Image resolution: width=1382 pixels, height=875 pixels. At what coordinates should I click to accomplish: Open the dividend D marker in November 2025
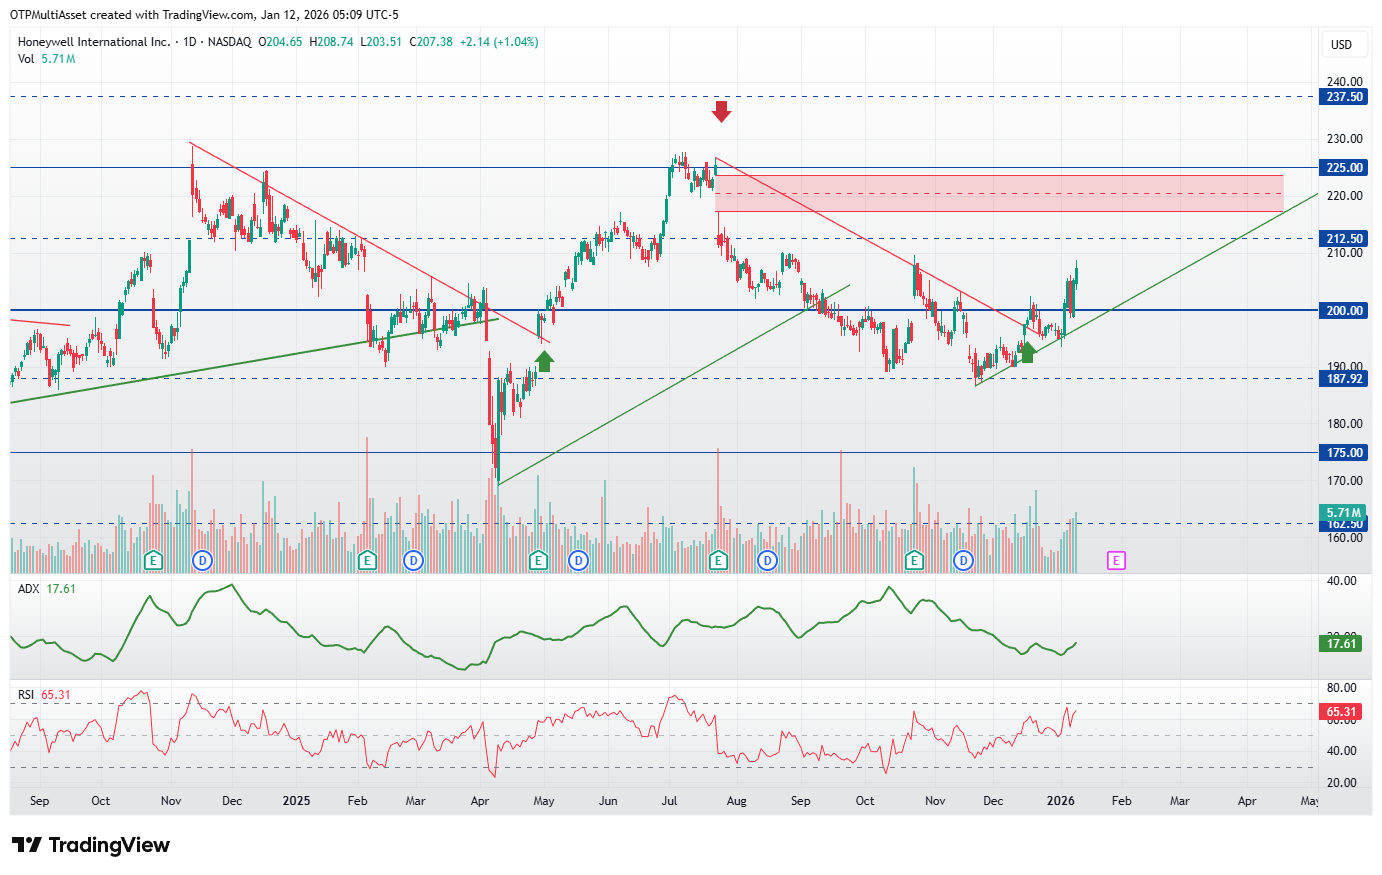(x=963, y=560)
